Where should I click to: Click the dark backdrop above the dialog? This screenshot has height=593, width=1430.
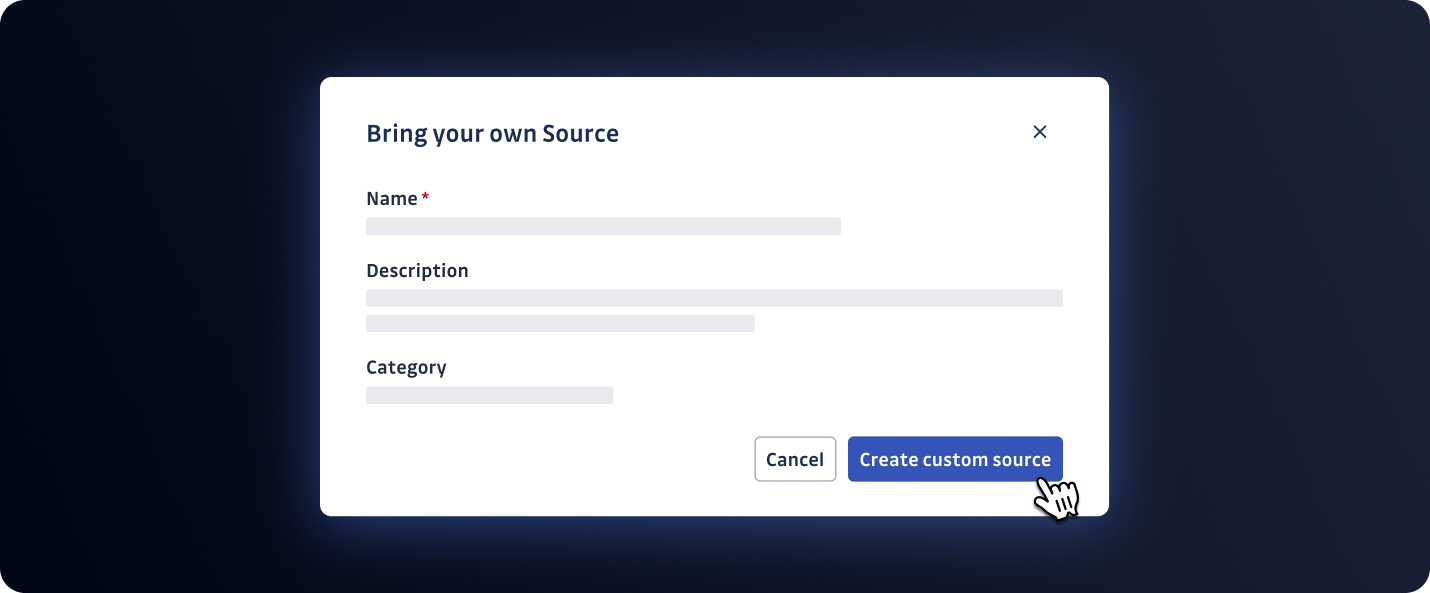[714, 38]
